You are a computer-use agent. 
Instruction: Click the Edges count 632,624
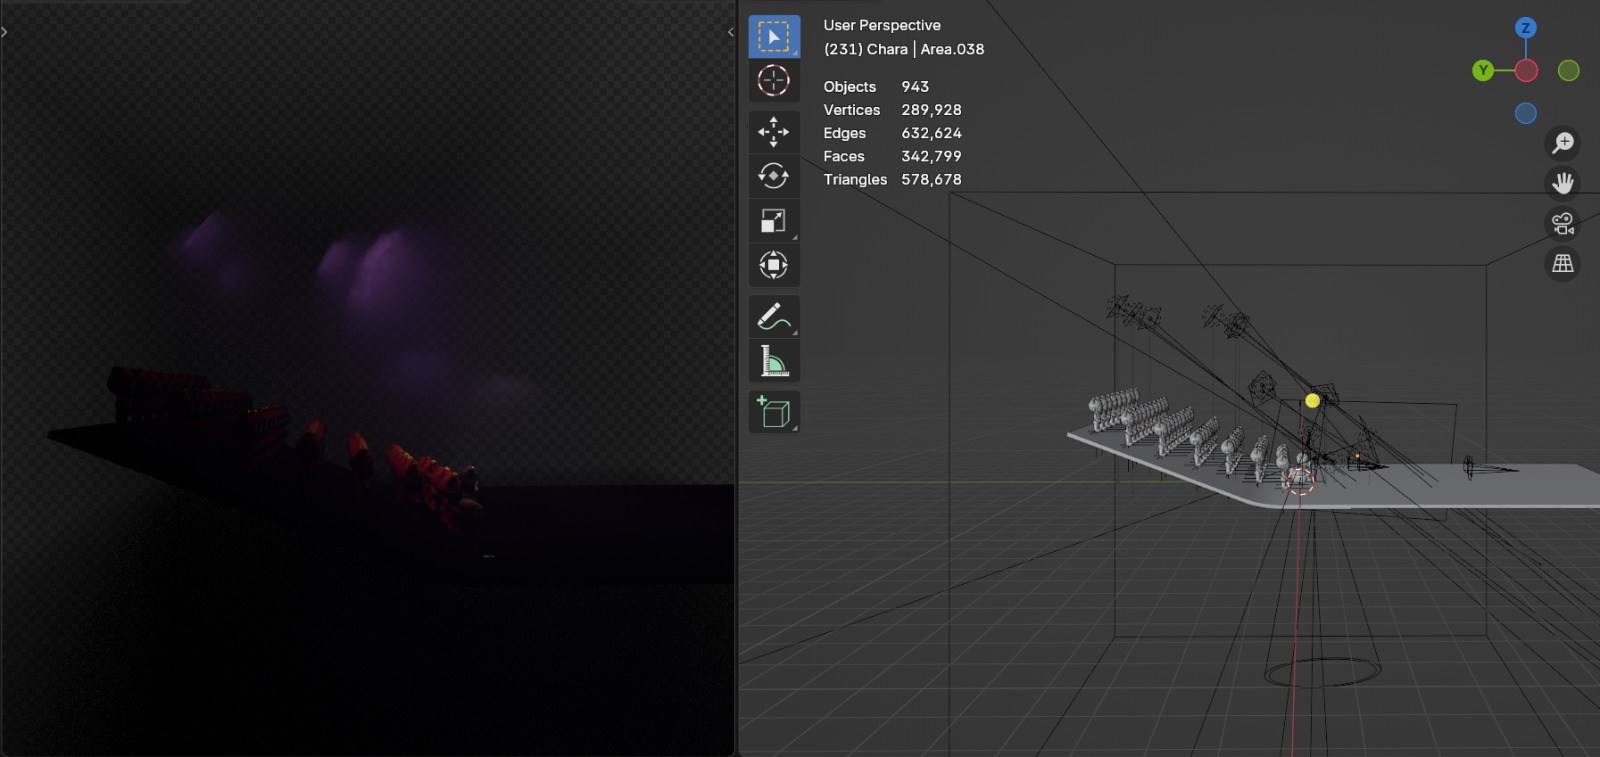pos(931,133)
